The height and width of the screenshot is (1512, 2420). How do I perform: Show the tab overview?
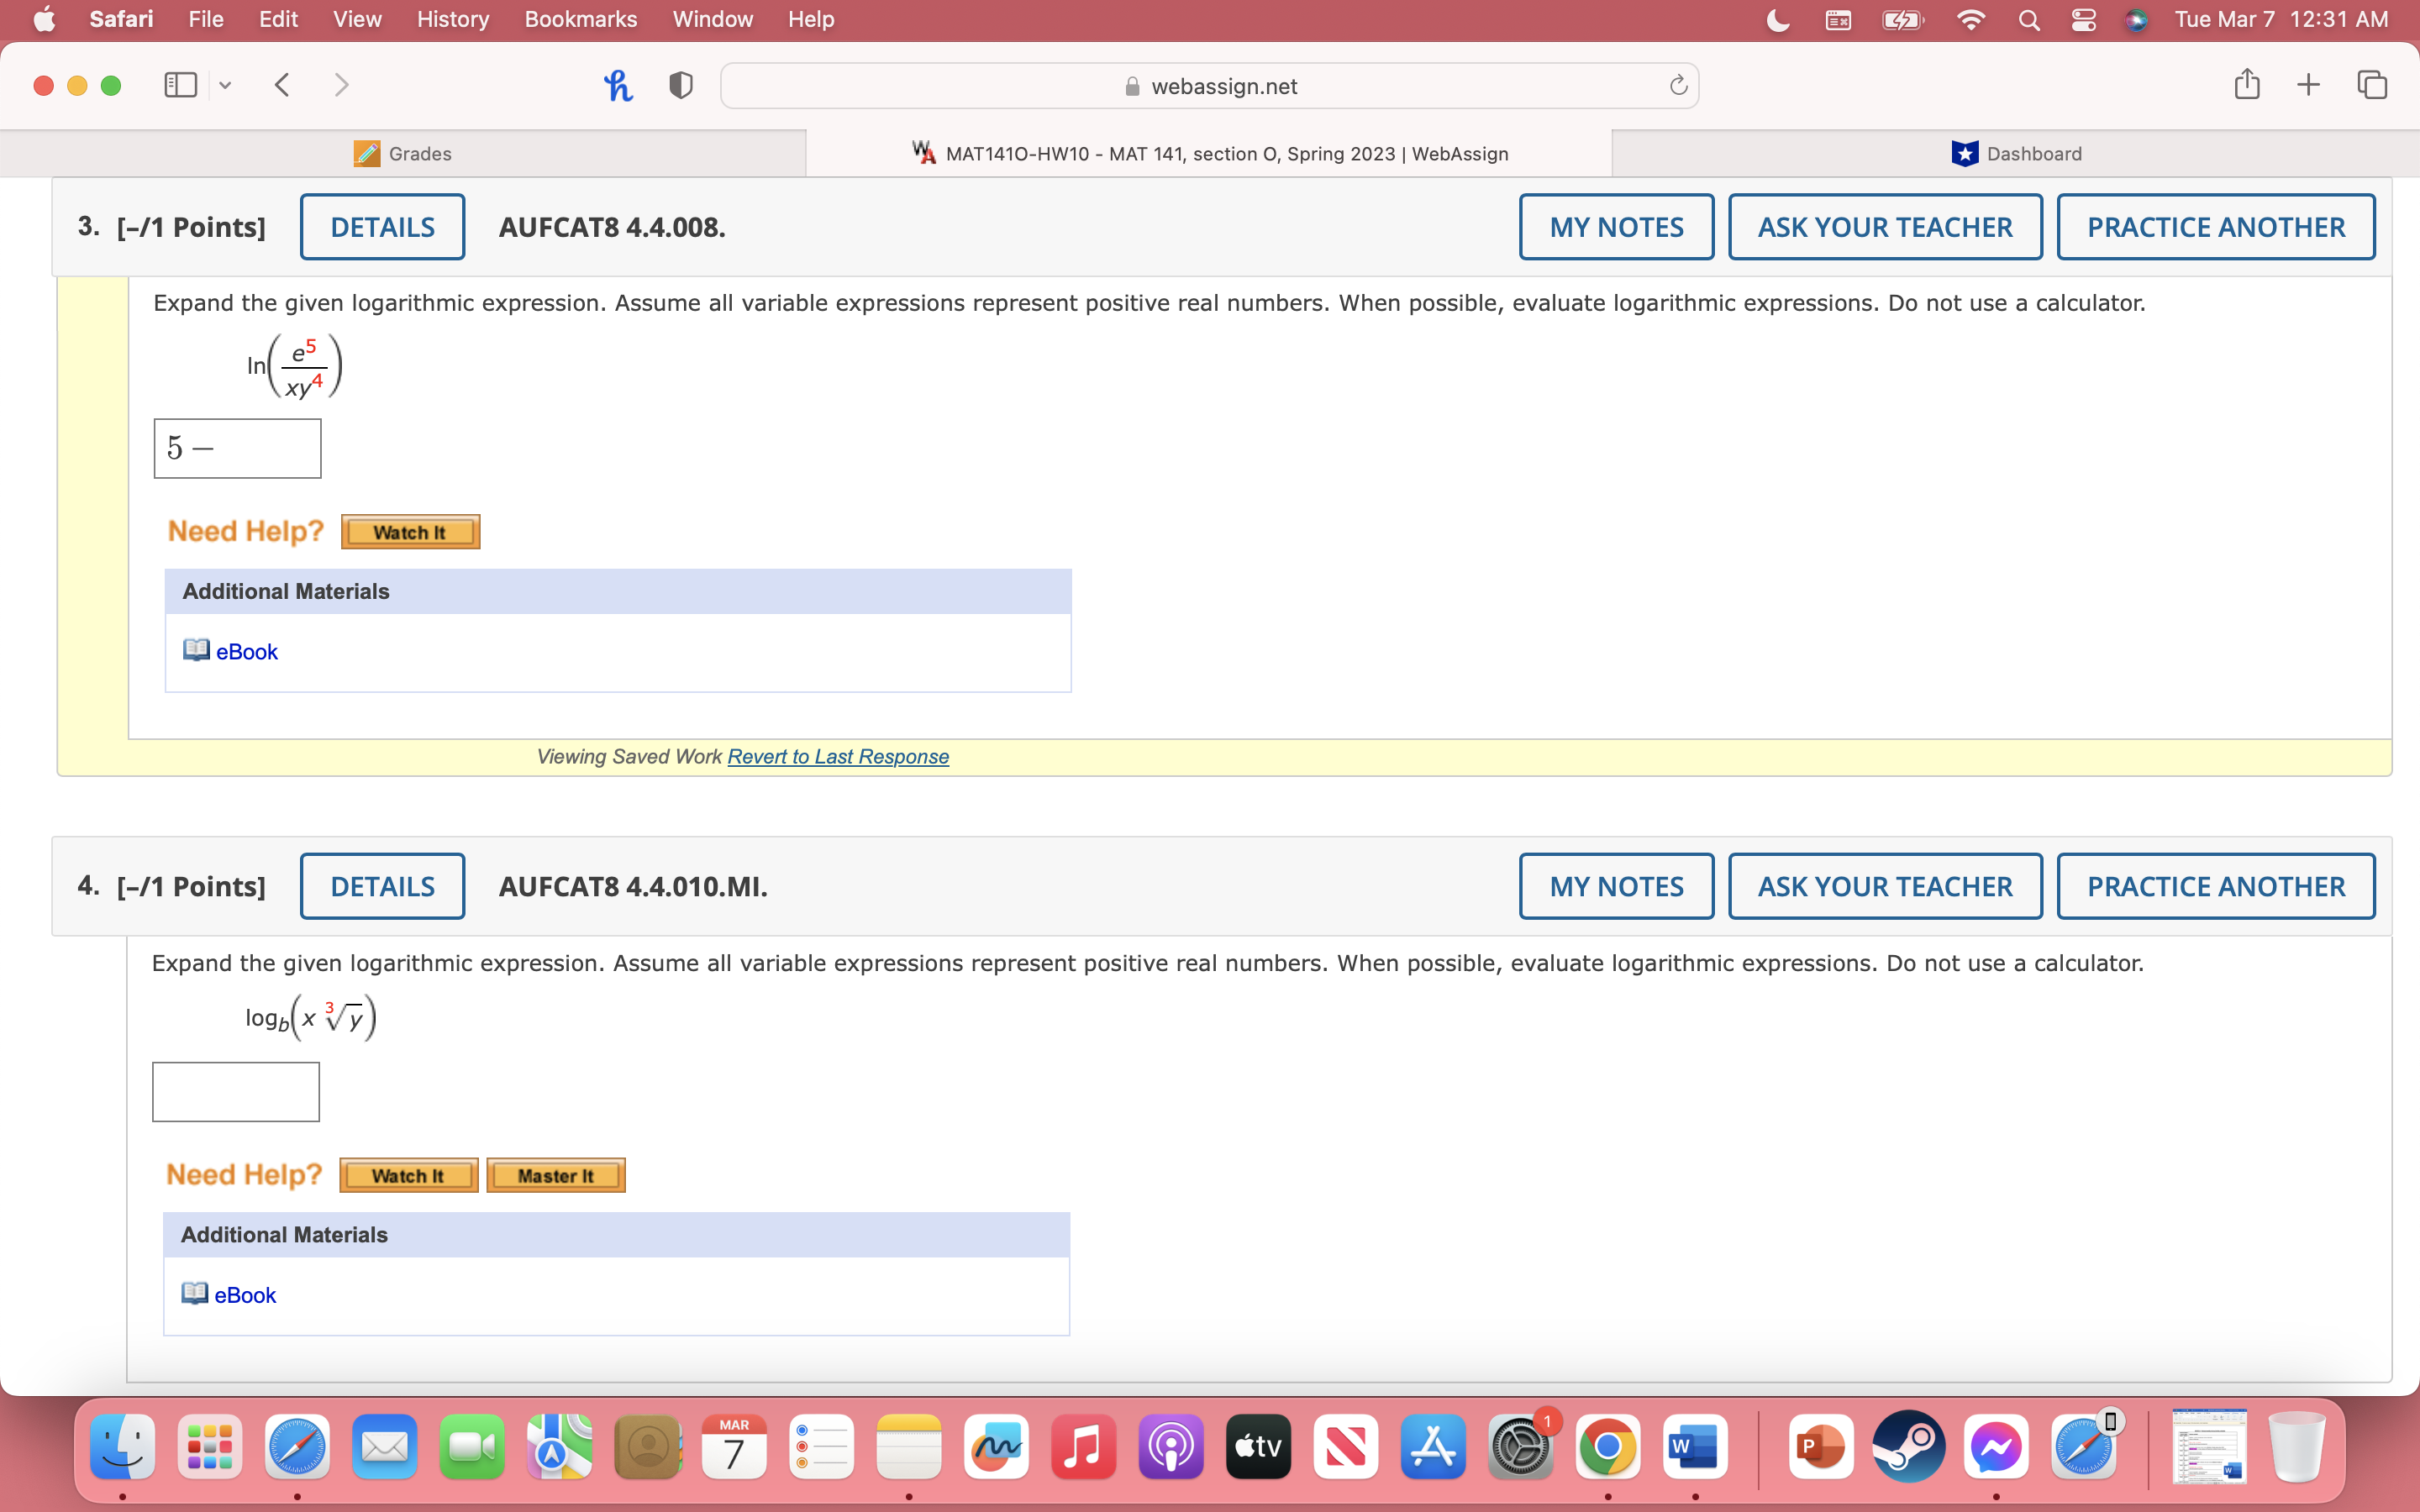pyautogui.click(x=2372, y=84)
